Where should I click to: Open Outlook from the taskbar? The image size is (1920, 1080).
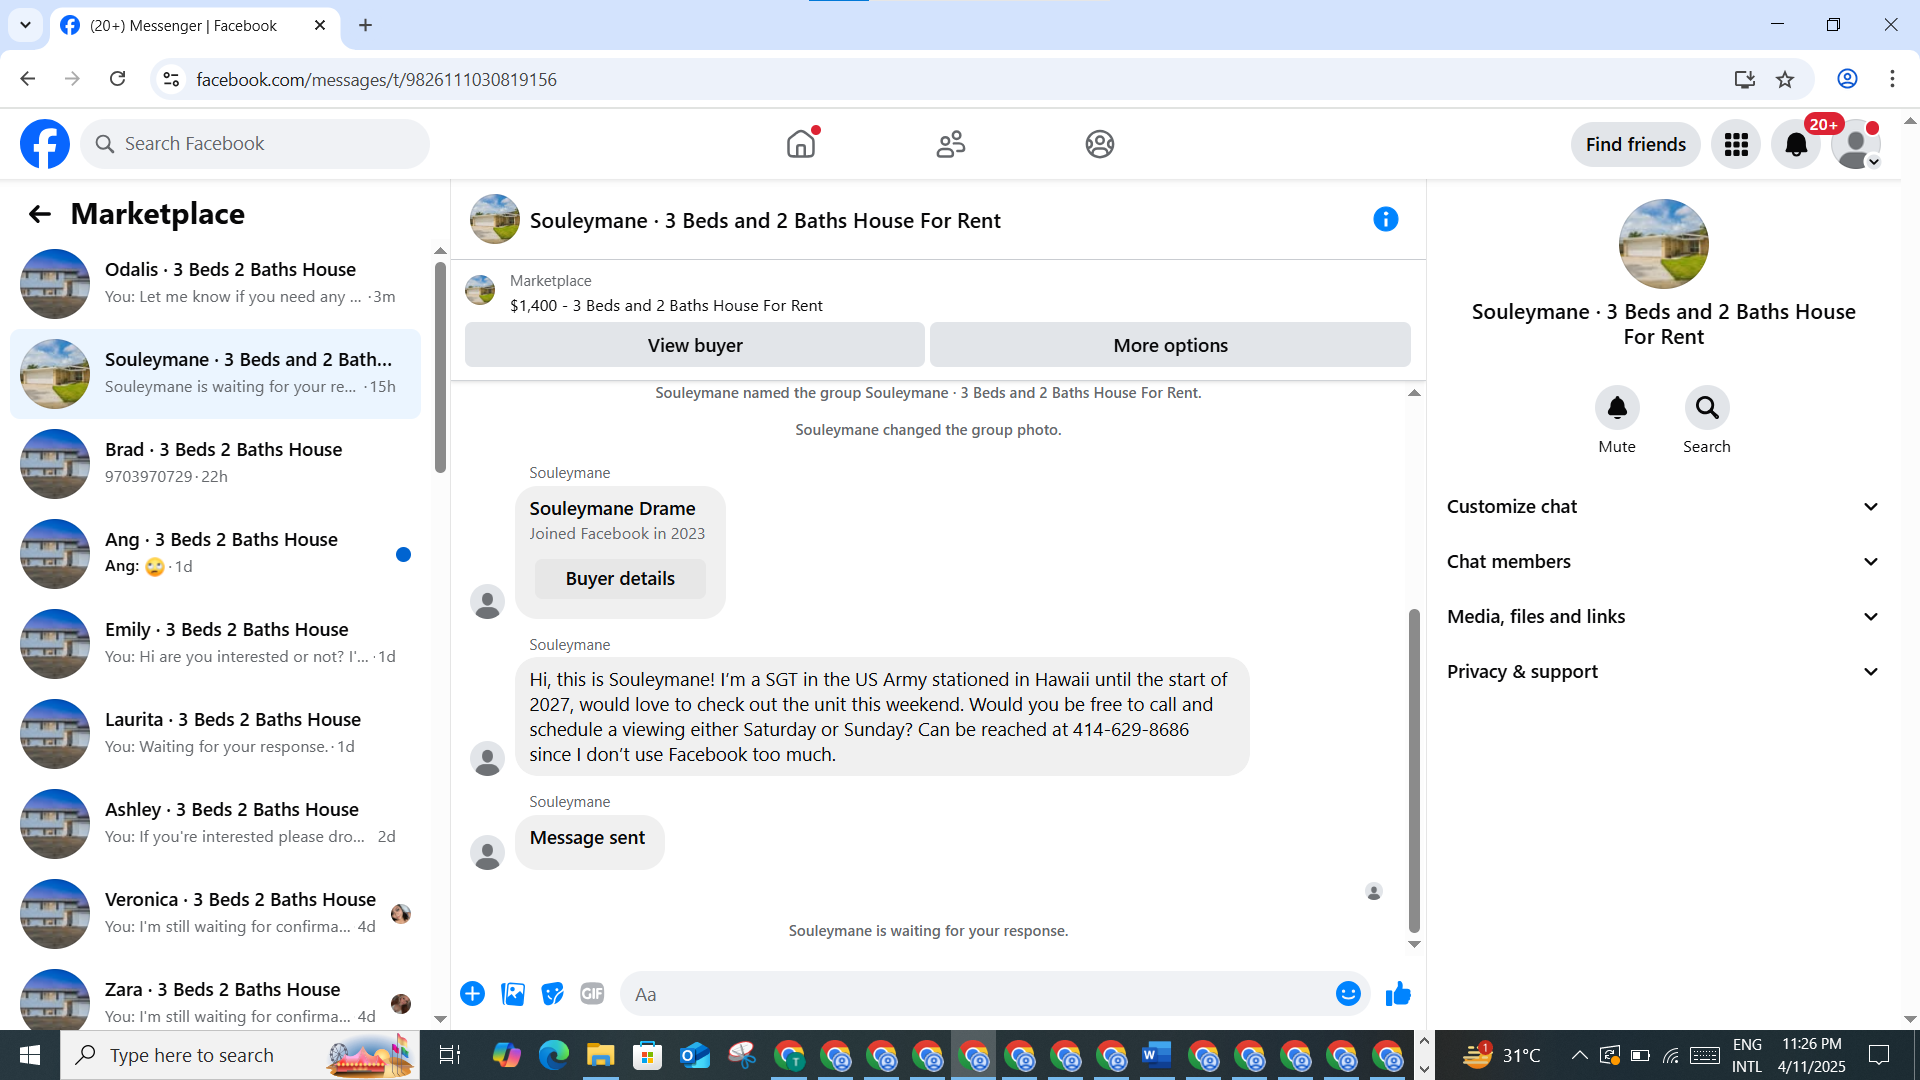click(x=695, y=1055)
